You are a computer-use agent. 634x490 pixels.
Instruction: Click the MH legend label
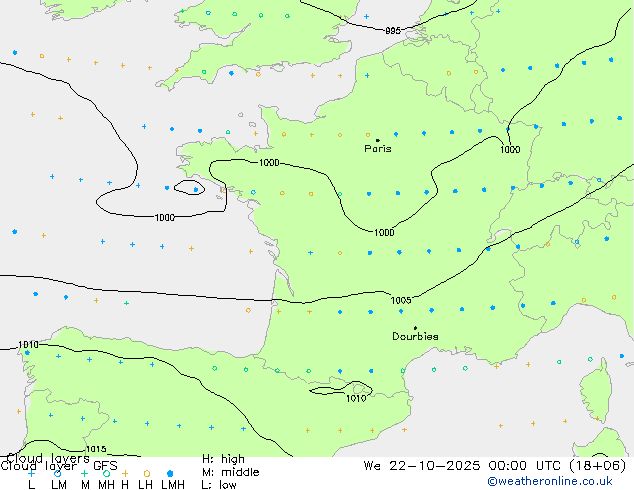tap(106, 485)
